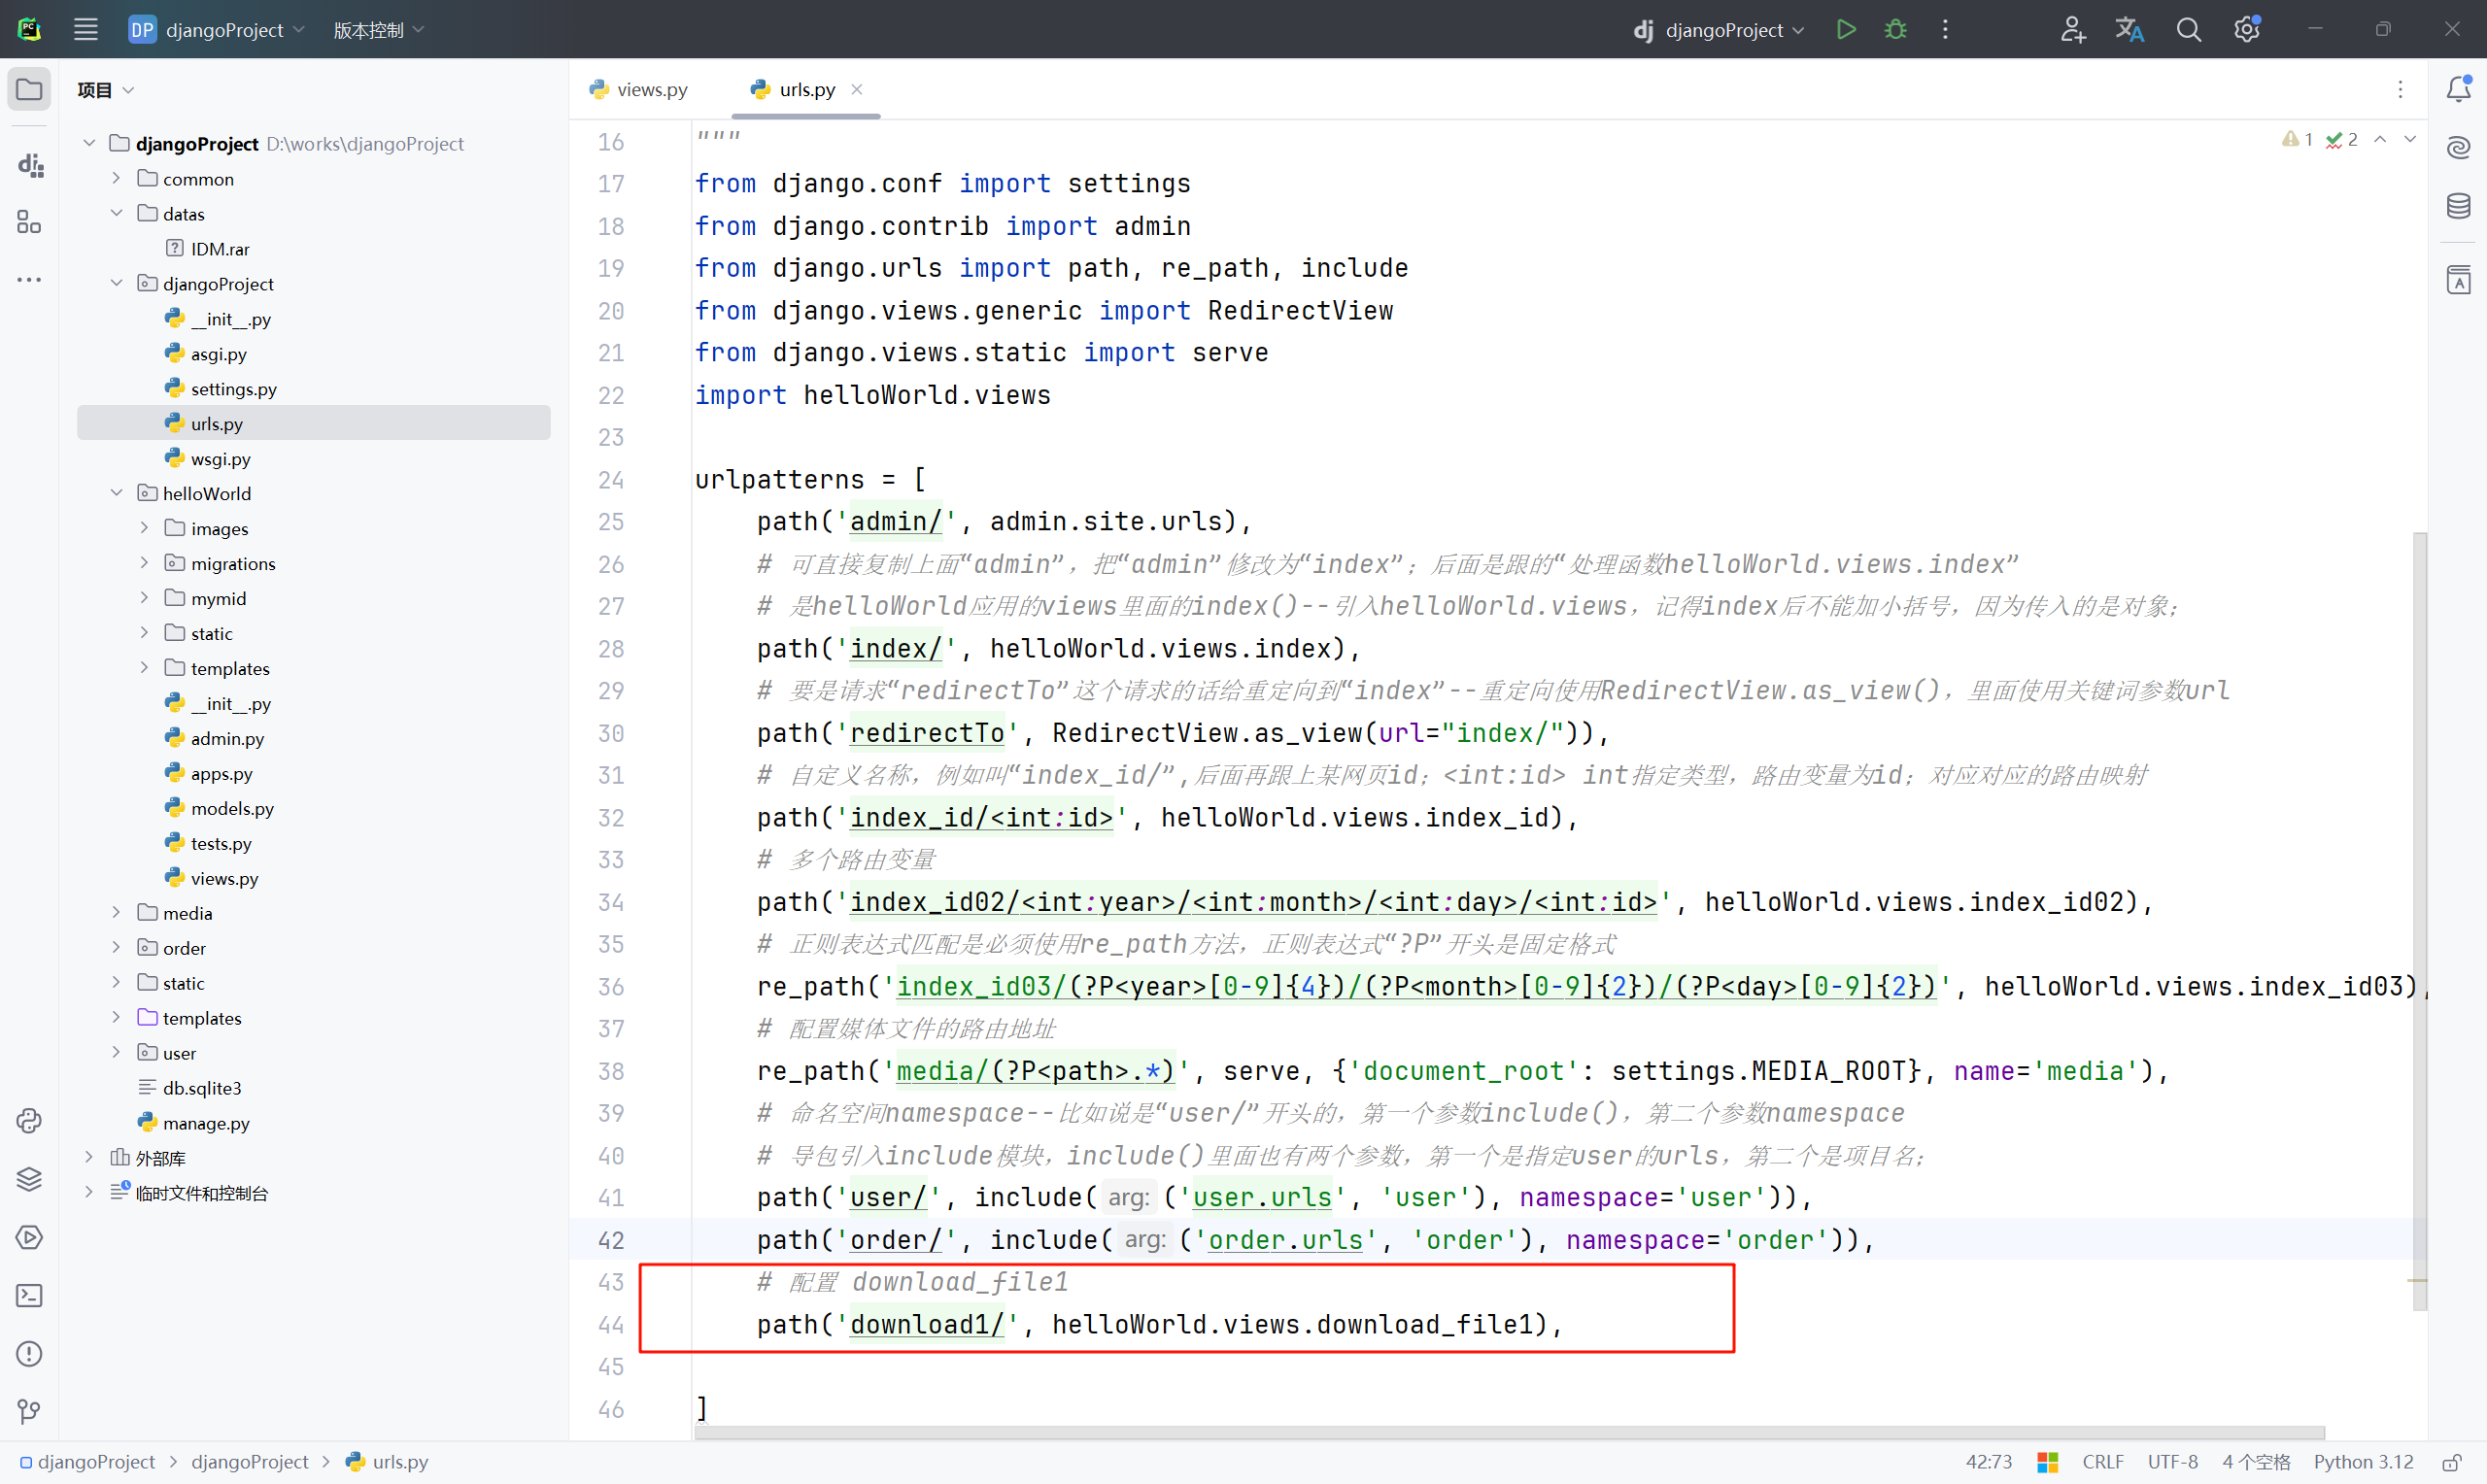Open the Terminal tool window
Viewport: 2487px width, 1484px height.
click(29, 1295)
